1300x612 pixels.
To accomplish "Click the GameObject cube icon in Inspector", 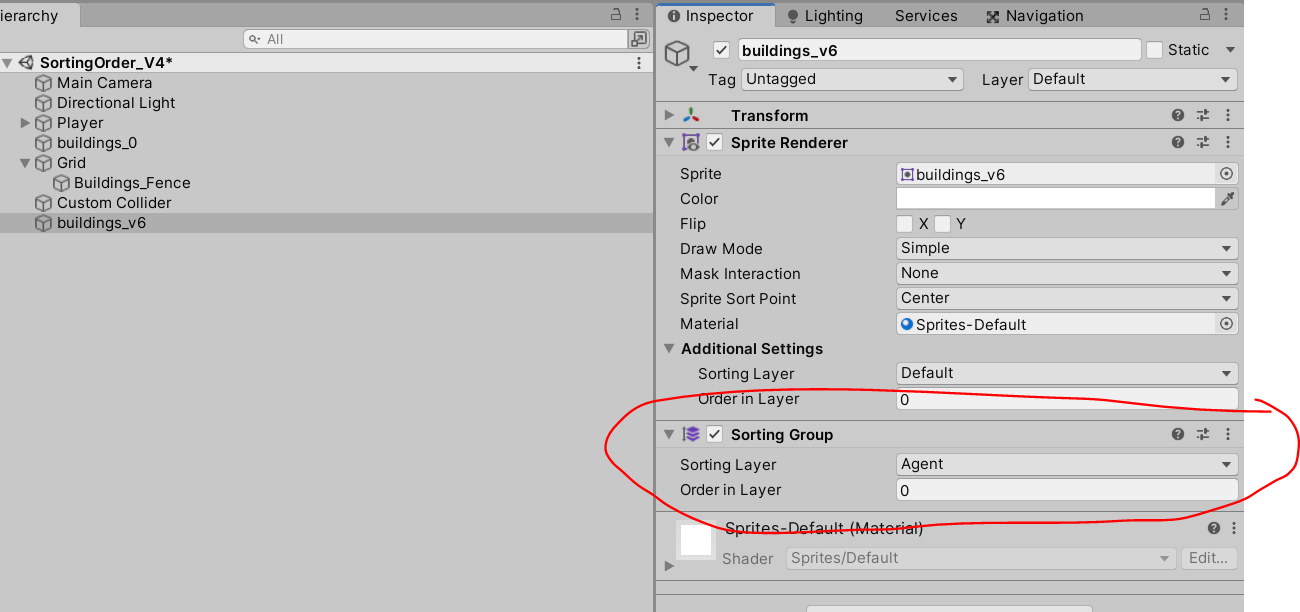I will click(679, 52).
